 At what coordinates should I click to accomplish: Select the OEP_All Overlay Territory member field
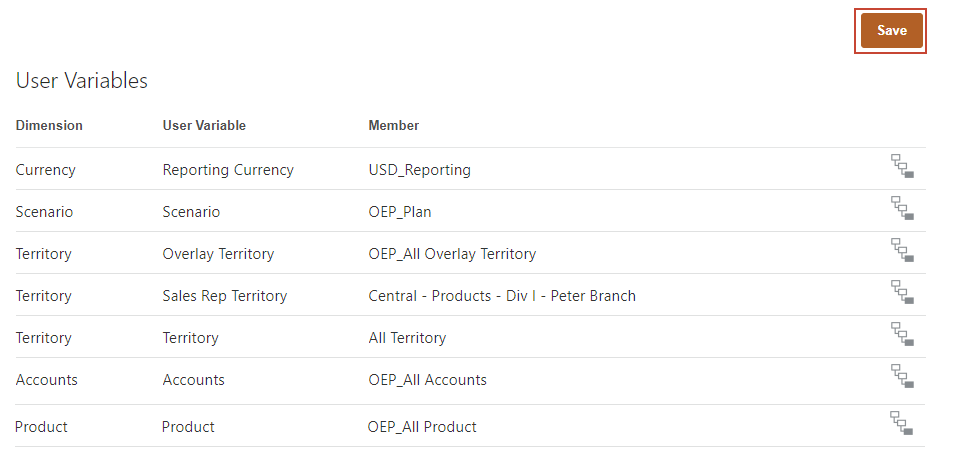(x=452, y=254)
